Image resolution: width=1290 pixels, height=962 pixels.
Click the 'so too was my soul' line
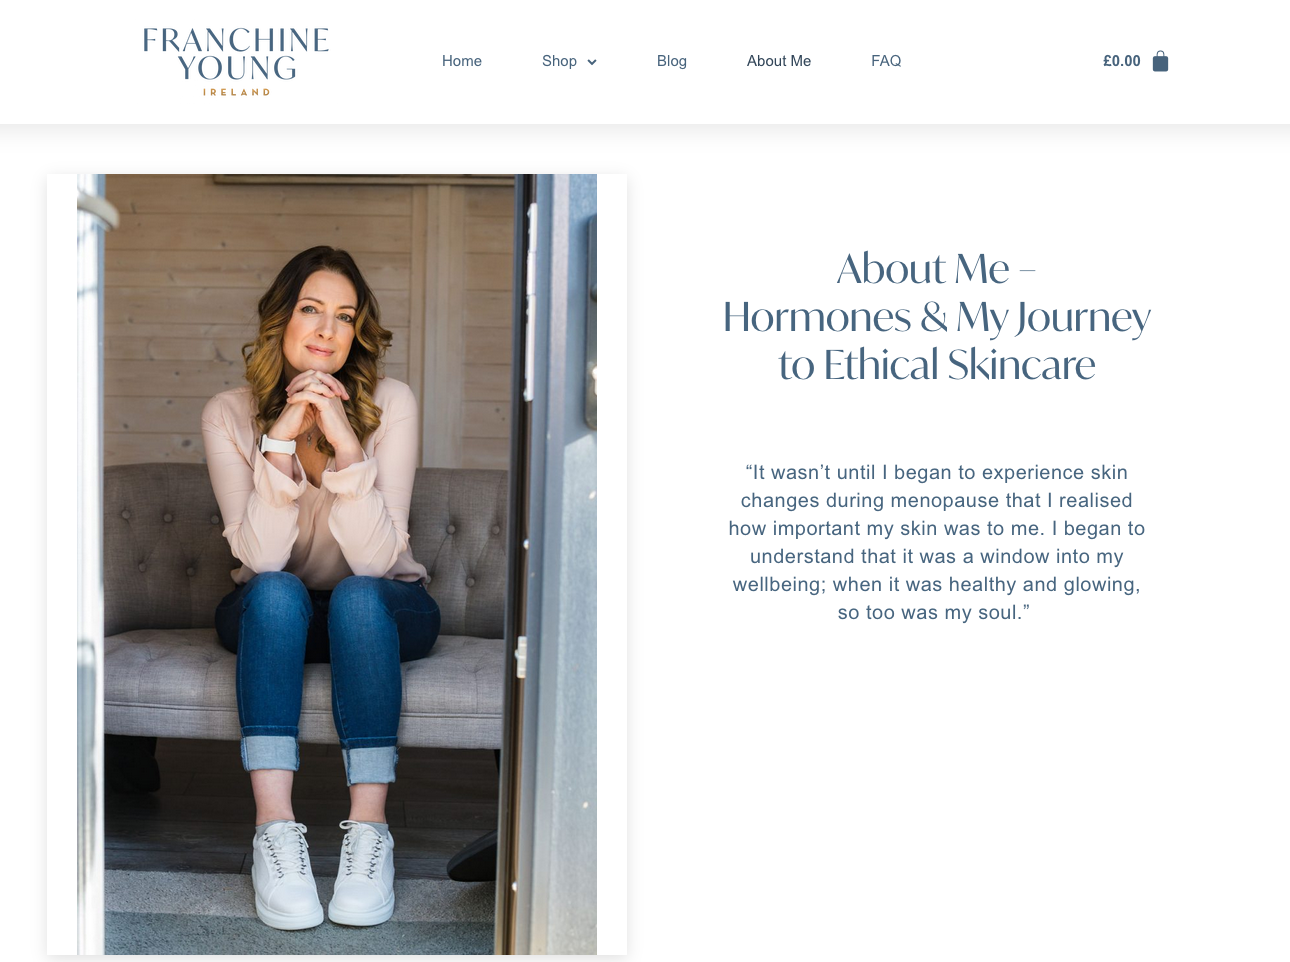pos(934,612)
